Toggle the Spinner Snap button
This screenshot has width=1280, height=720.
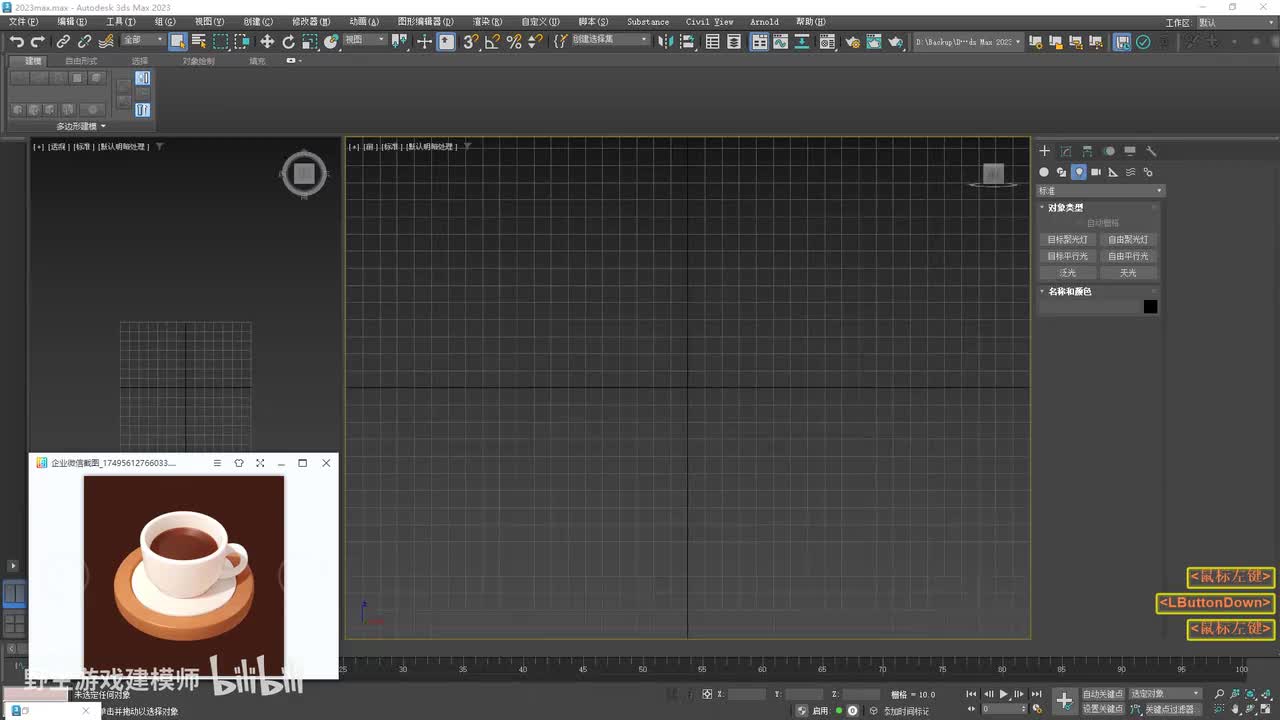[535, 41]
